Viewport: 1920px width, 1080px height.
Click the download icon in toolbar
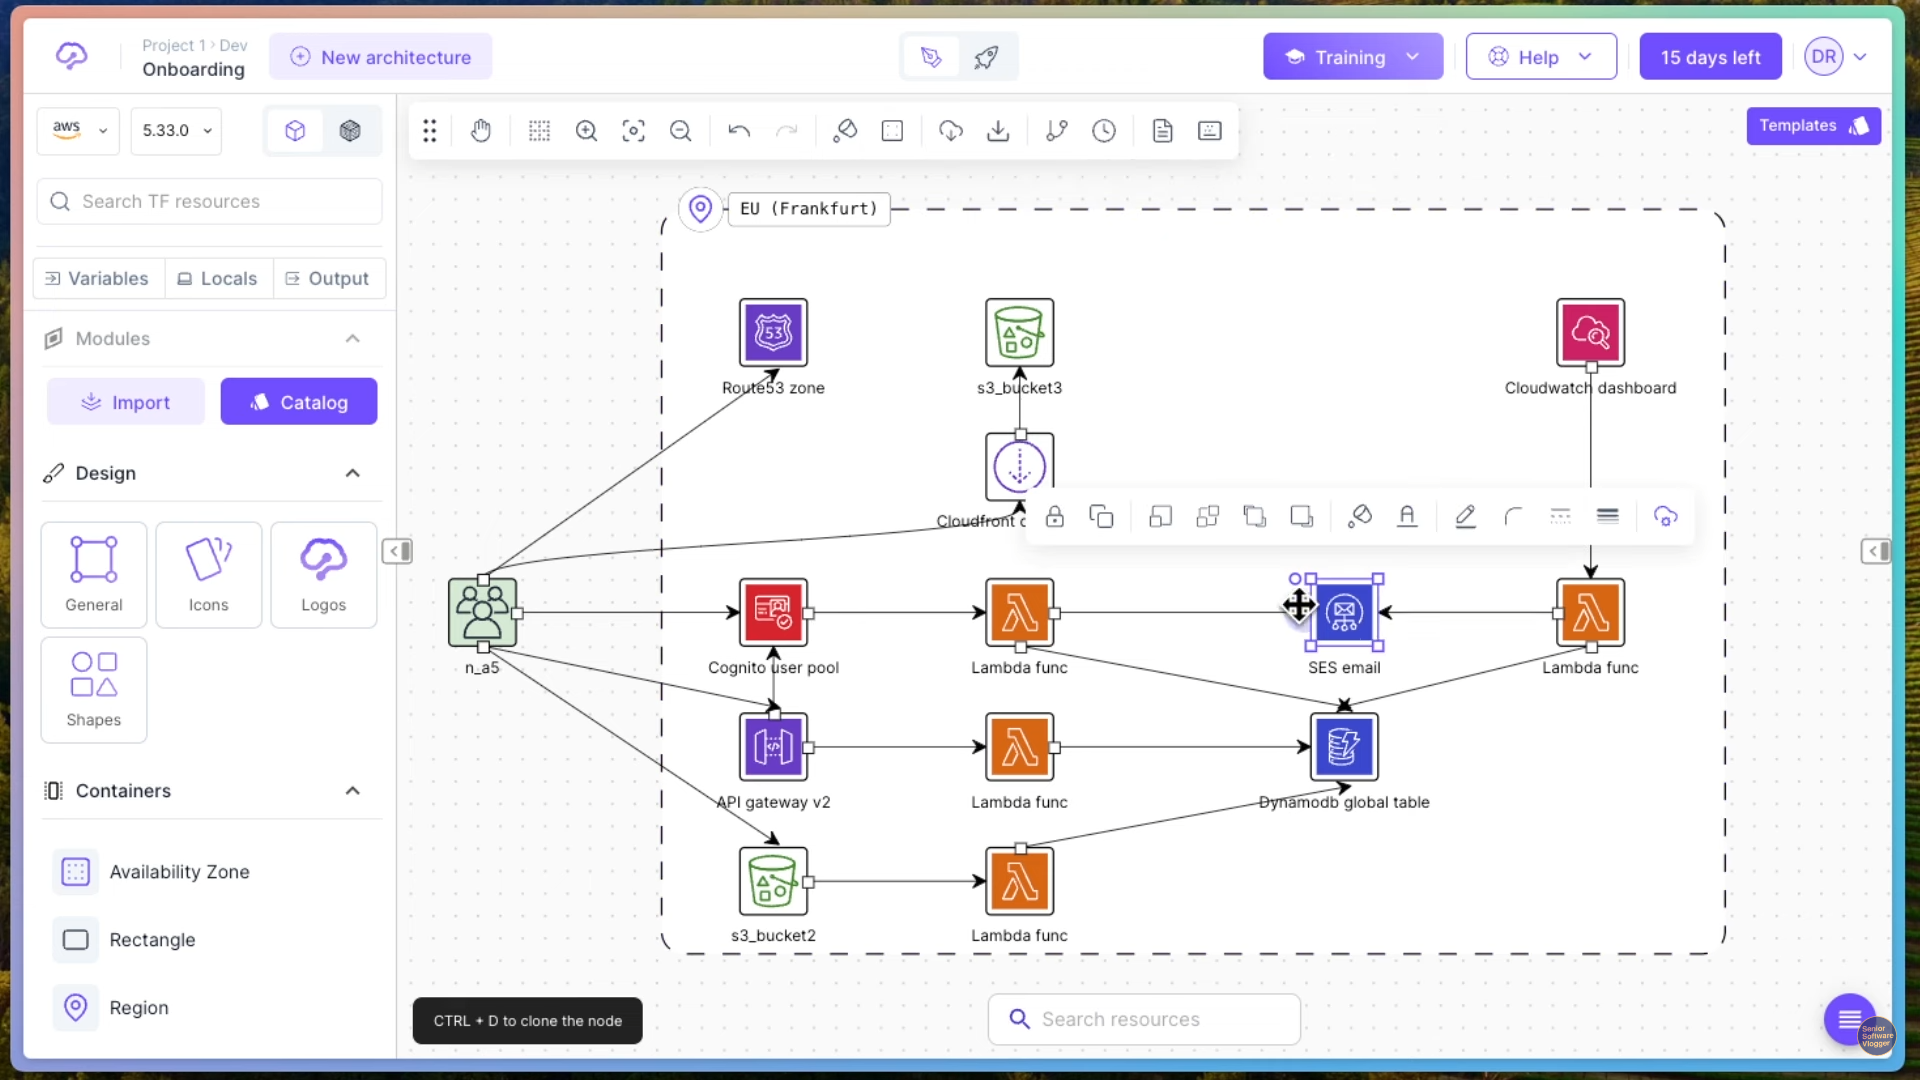tap(998, 131)
